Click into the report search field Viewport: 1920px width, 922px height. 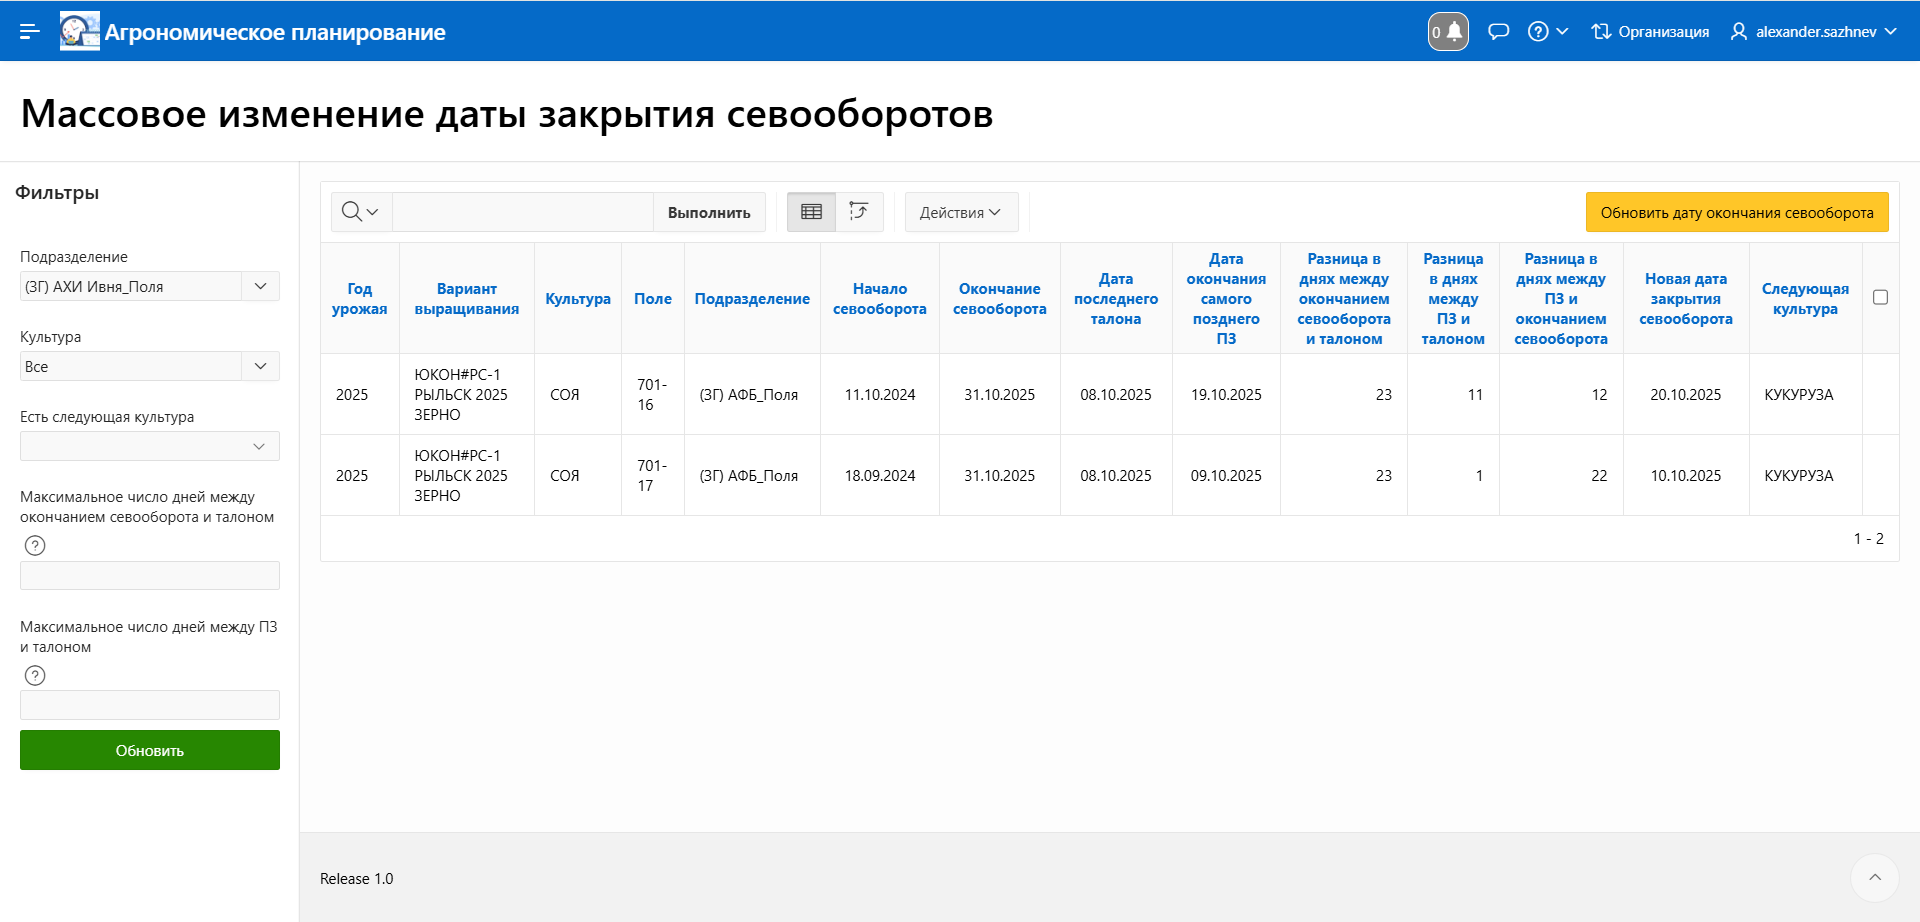(522, 212)
